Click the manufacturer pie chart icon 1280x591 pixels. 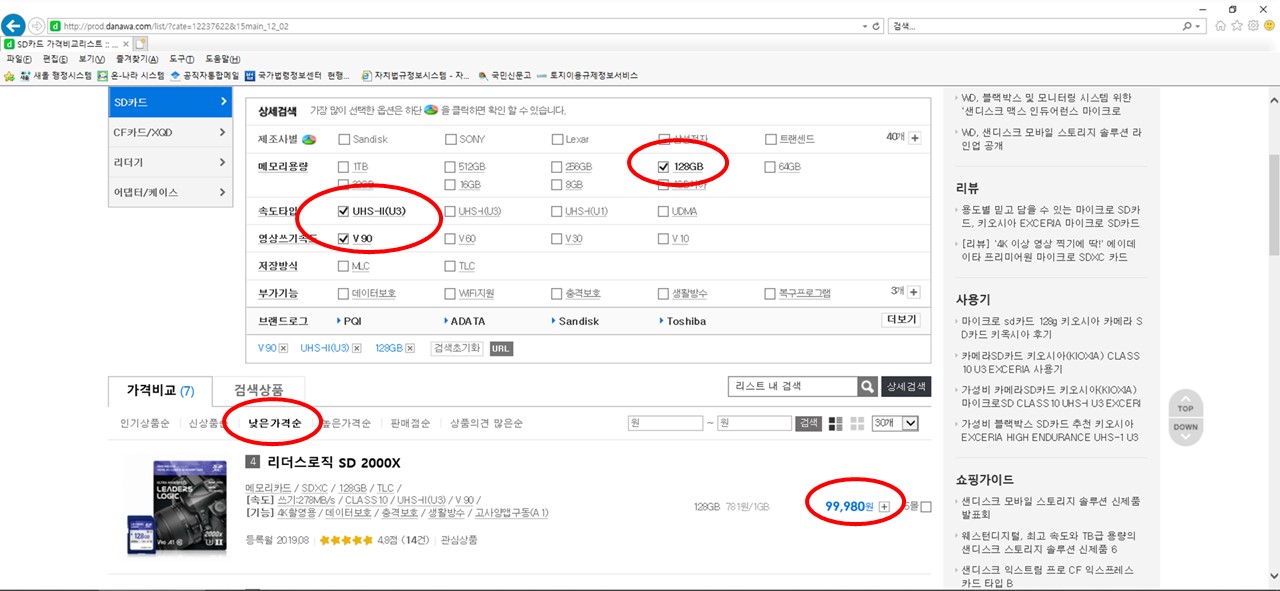310,139
